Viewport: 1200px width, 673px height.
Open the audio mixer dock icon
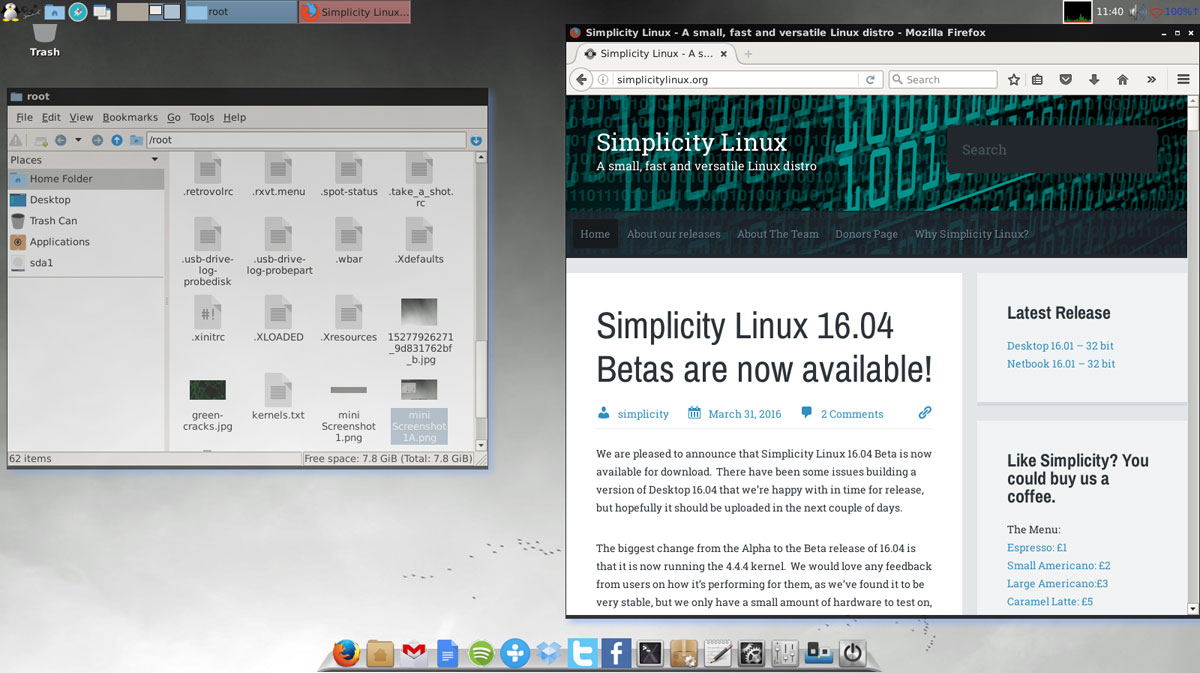pyautogui.click(x=785, y=654)
